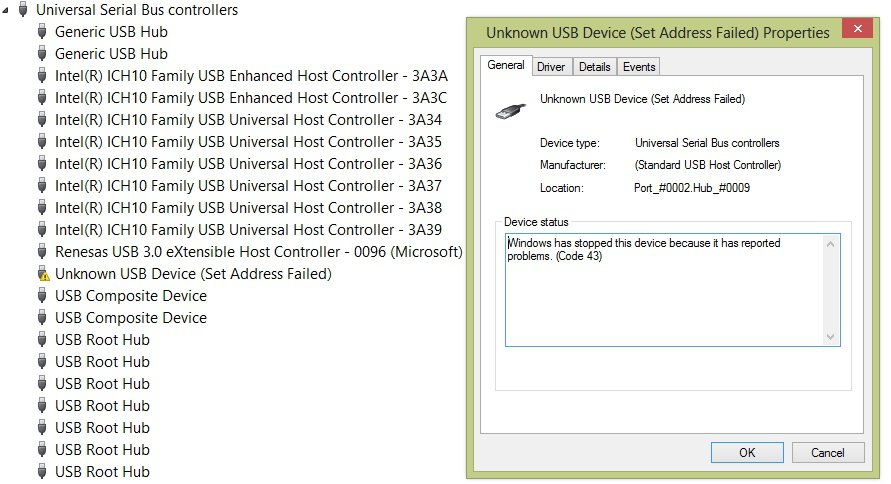Click the OK button
Viewport: 891px width, 484px height.
[747, 453]
